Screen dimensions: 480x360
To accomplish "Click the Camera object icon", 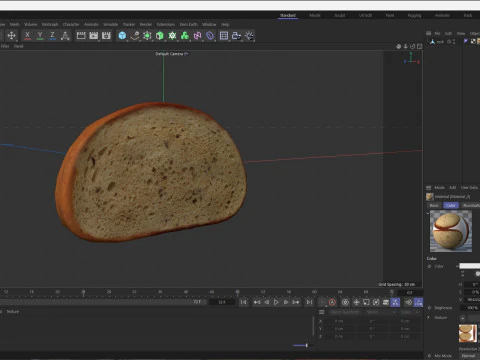I will pyautogui.click(x=236, y=36).
